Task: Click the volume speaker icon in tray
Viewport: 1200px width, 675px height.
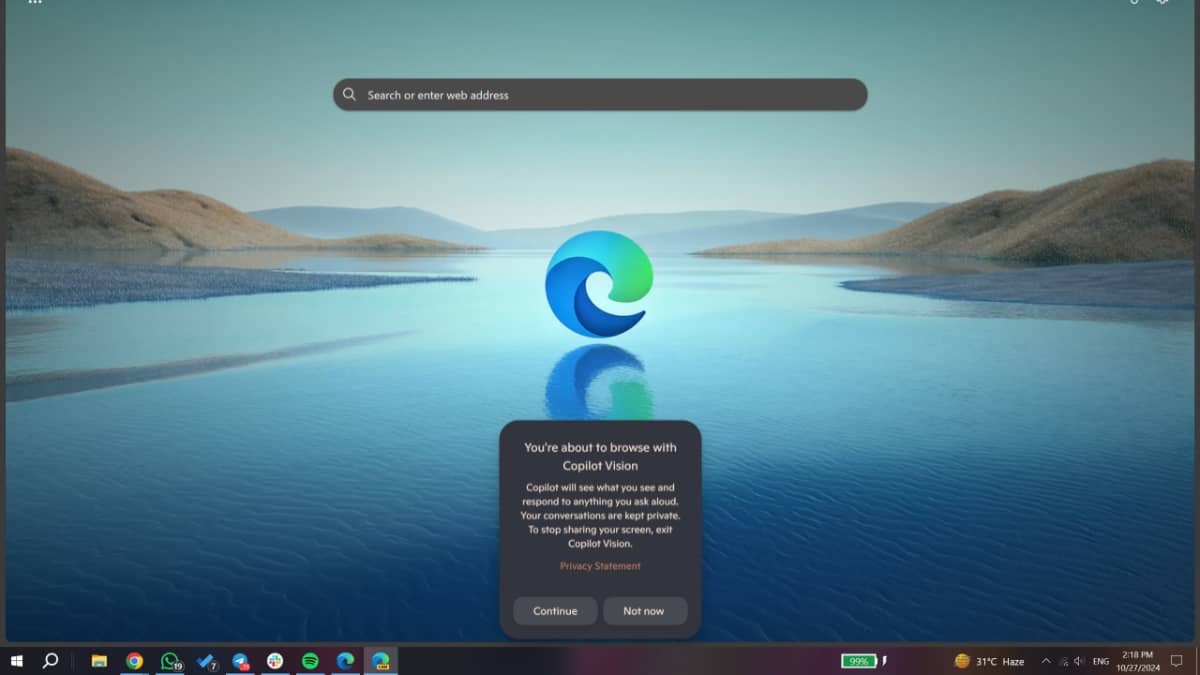Action: pyautogui.click(x=1079, y=661)
